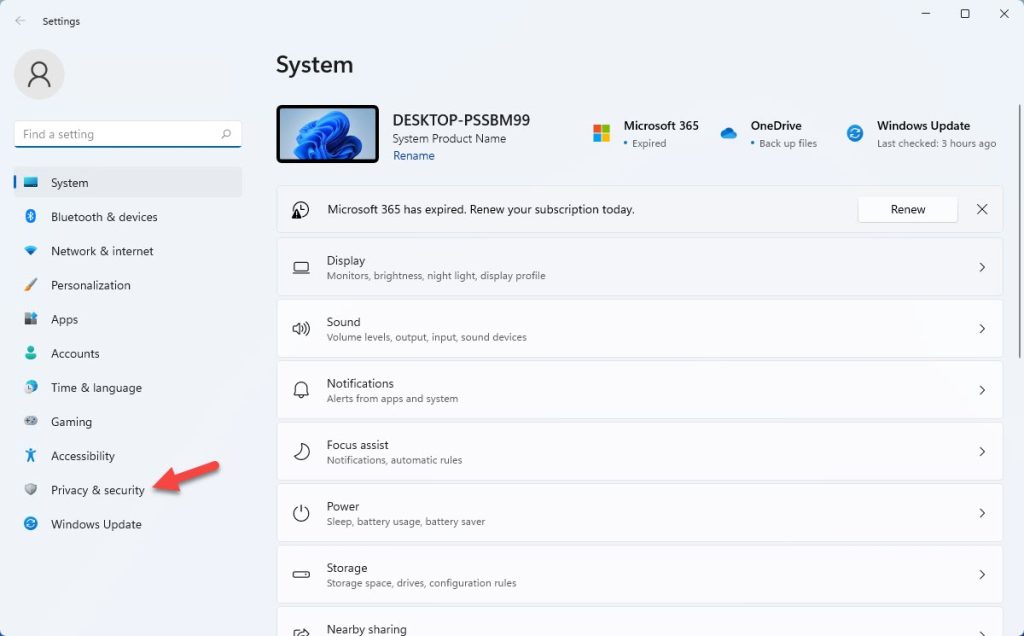Click the Privacy & security shield icon
The width and height of the screenshot is (1024, 636).
point(31,489)
